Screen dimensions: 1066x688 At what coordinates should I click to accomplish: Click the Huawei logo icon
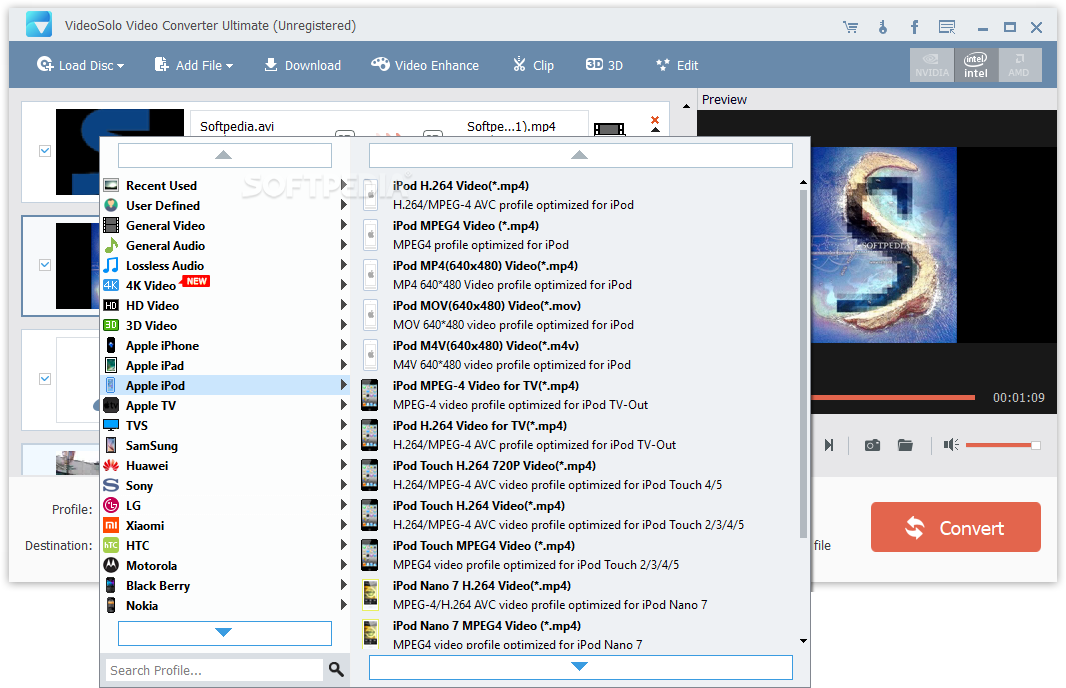click(111, 466)
